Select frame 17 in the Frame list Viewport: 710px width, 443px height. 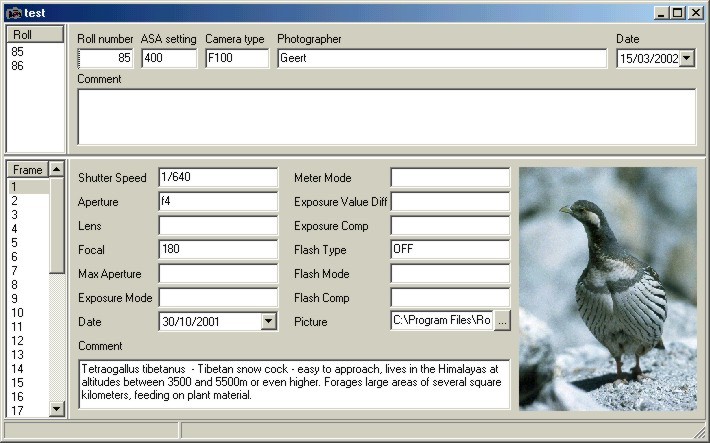[28, 410]
